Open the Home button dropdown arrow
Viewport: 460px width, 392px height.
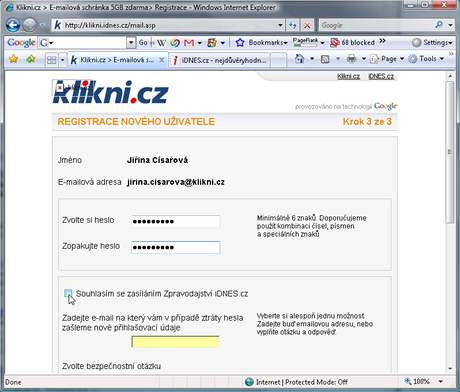click(x=312, y=59)
